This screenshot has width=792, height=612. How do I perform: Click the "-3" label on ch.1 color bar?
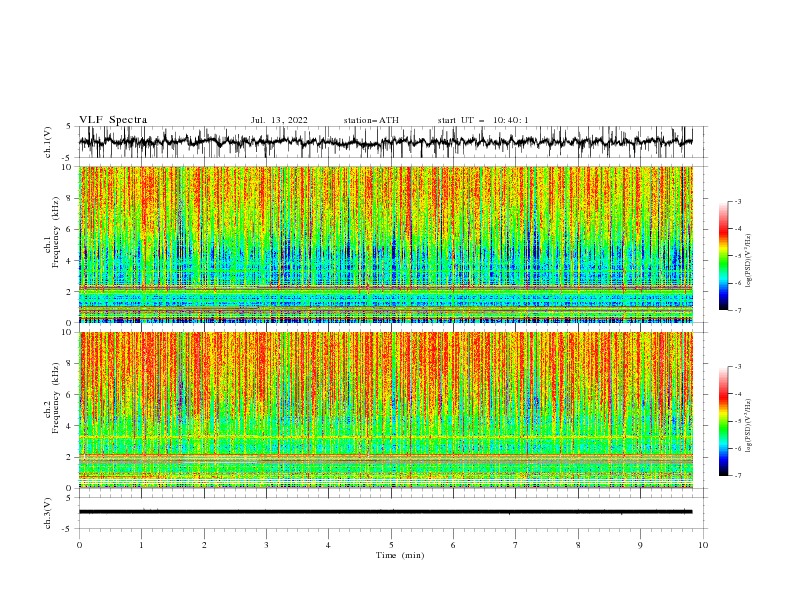pos(738,201)
